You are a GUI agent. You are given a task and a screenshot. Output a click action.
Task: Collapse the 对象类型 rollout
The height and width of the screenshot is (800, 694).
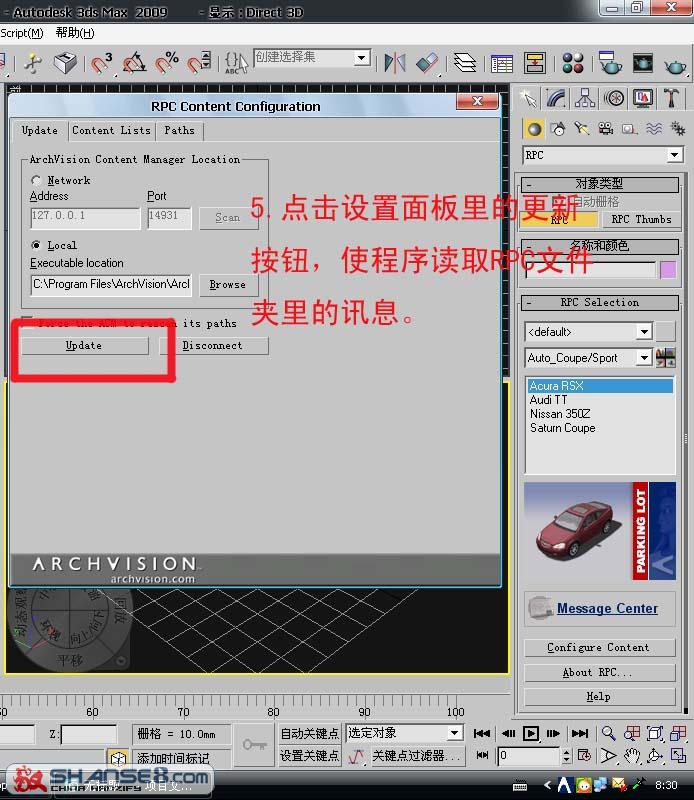pyautogui.click(x=600, y=184)
